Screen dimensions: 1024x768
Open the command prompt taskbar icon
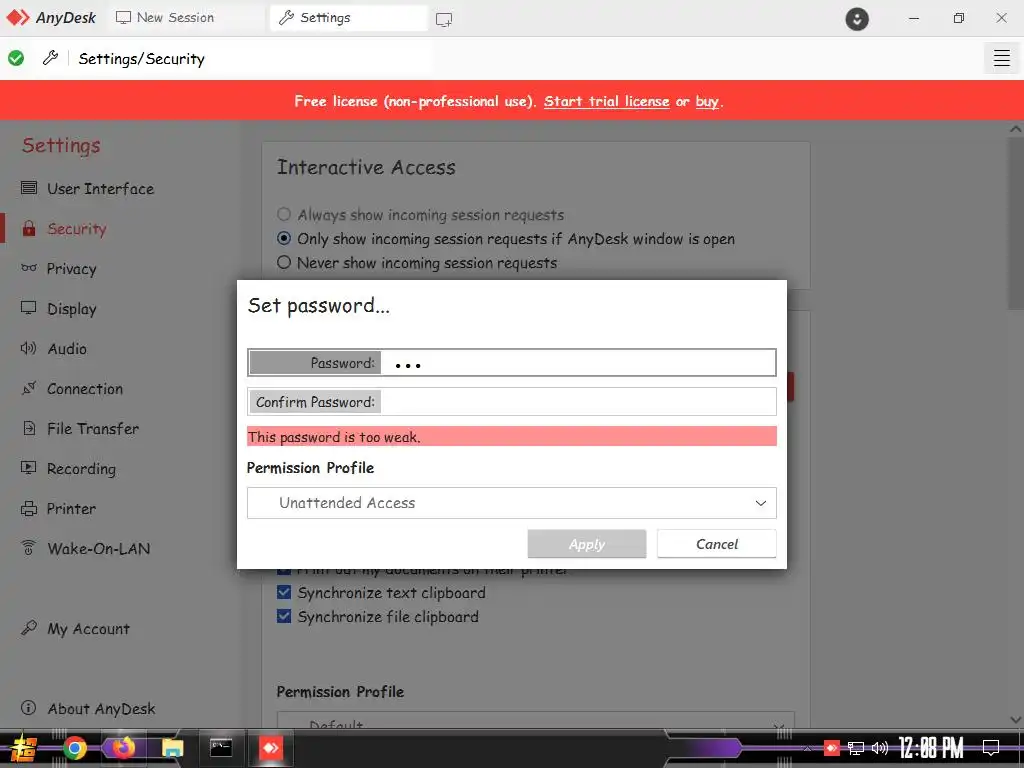point(221,748)
